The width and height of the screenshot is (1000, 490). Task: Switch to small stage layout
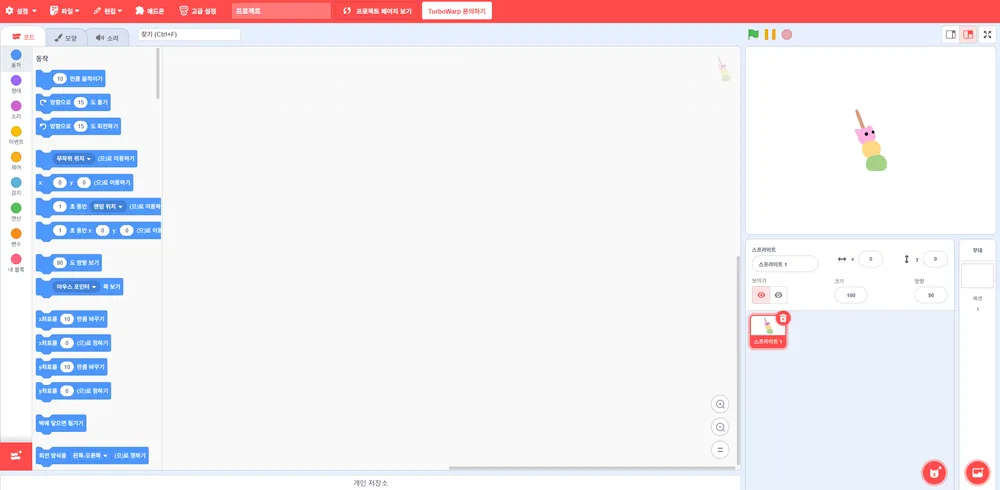click(950, 34)
